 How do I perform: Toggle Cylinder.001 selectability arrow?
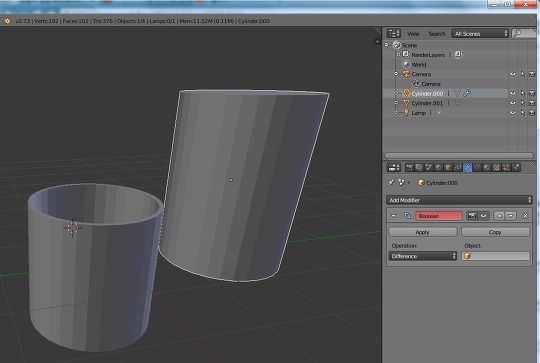click(x=522, y=103)
